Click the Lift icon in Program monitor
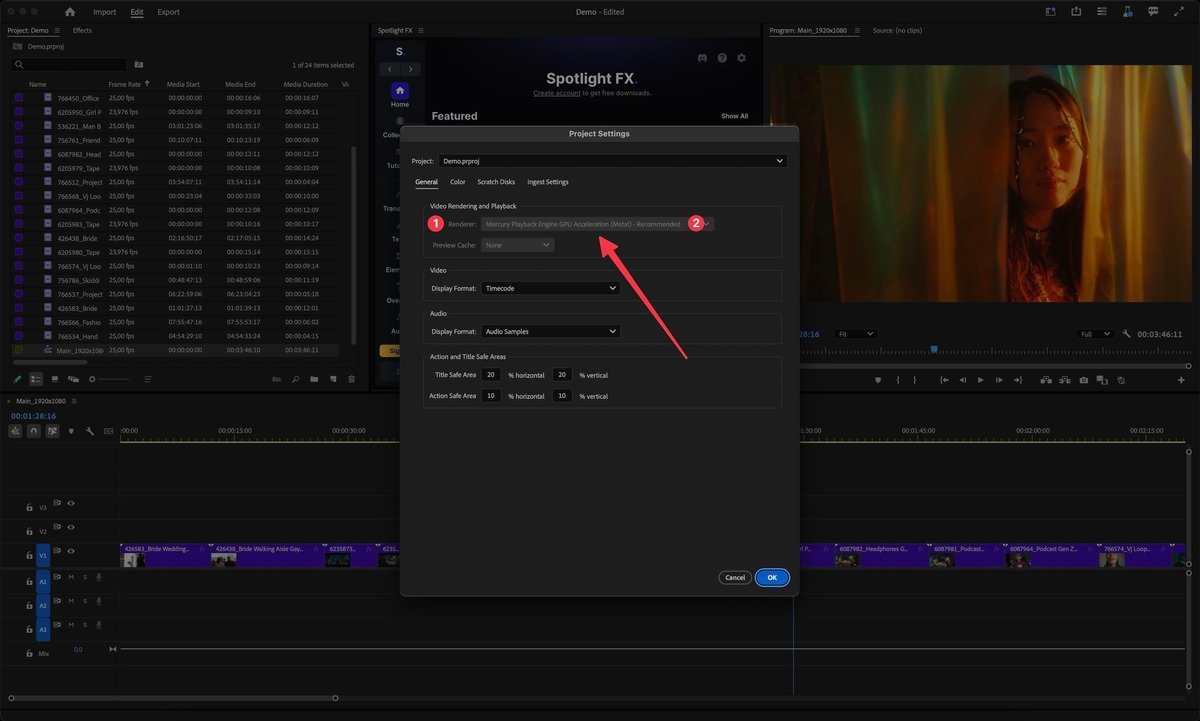Screen dimensions: 1200x721 pyautogui.click(x=1045, y=379)
